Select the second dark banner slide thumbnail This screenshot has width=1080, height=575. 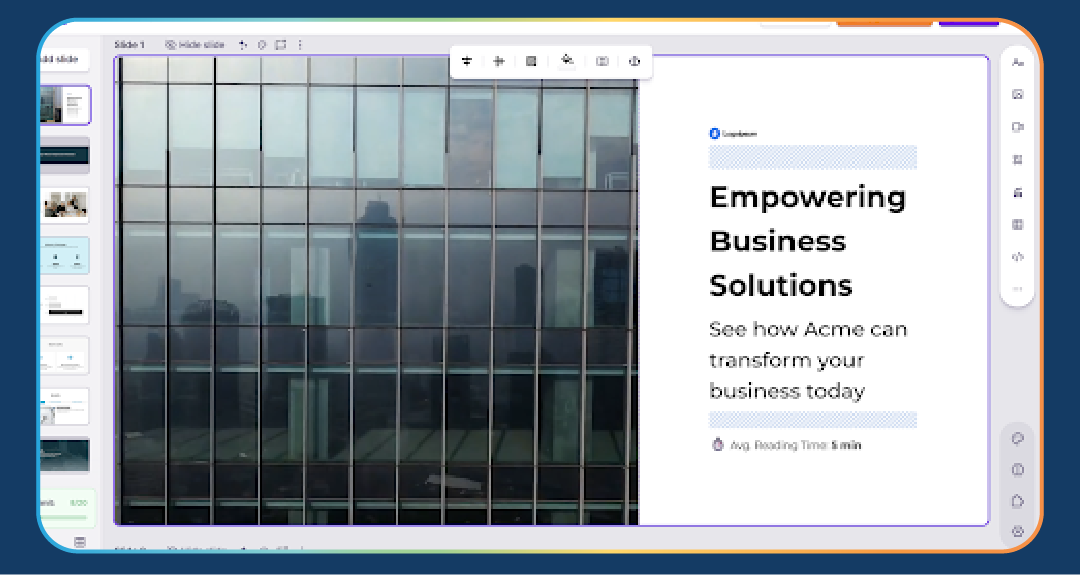click(x=65, y=155)
